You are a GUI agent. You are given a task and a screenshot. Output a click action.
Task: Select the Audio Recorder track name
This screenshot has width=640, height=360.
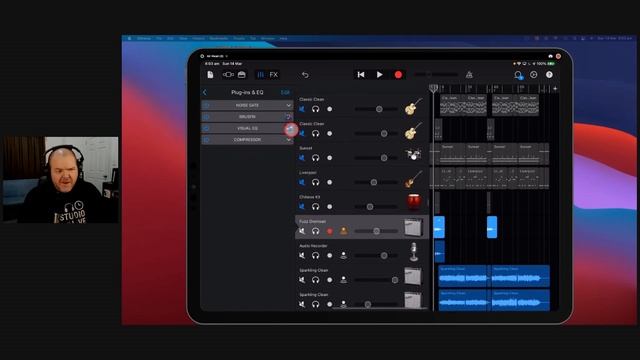coord(313,246)
